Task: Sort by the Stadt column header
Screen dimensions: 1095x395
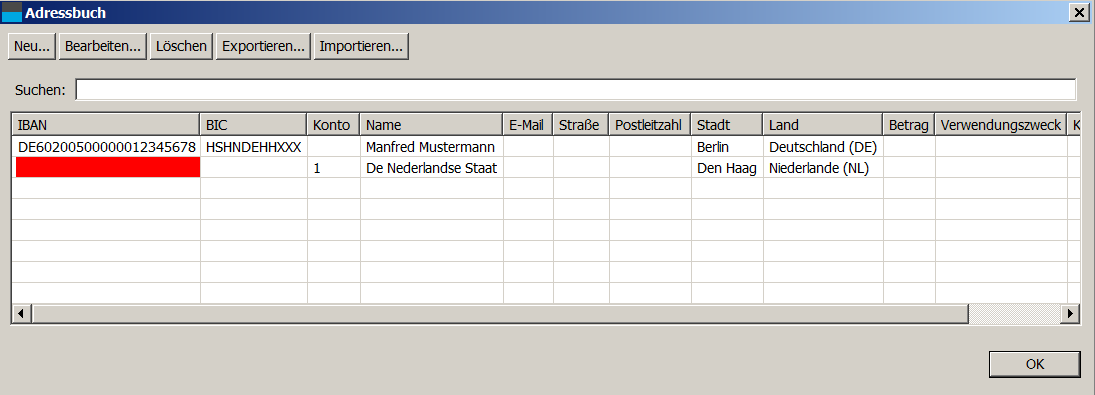Action: click(x=727, y=125)
